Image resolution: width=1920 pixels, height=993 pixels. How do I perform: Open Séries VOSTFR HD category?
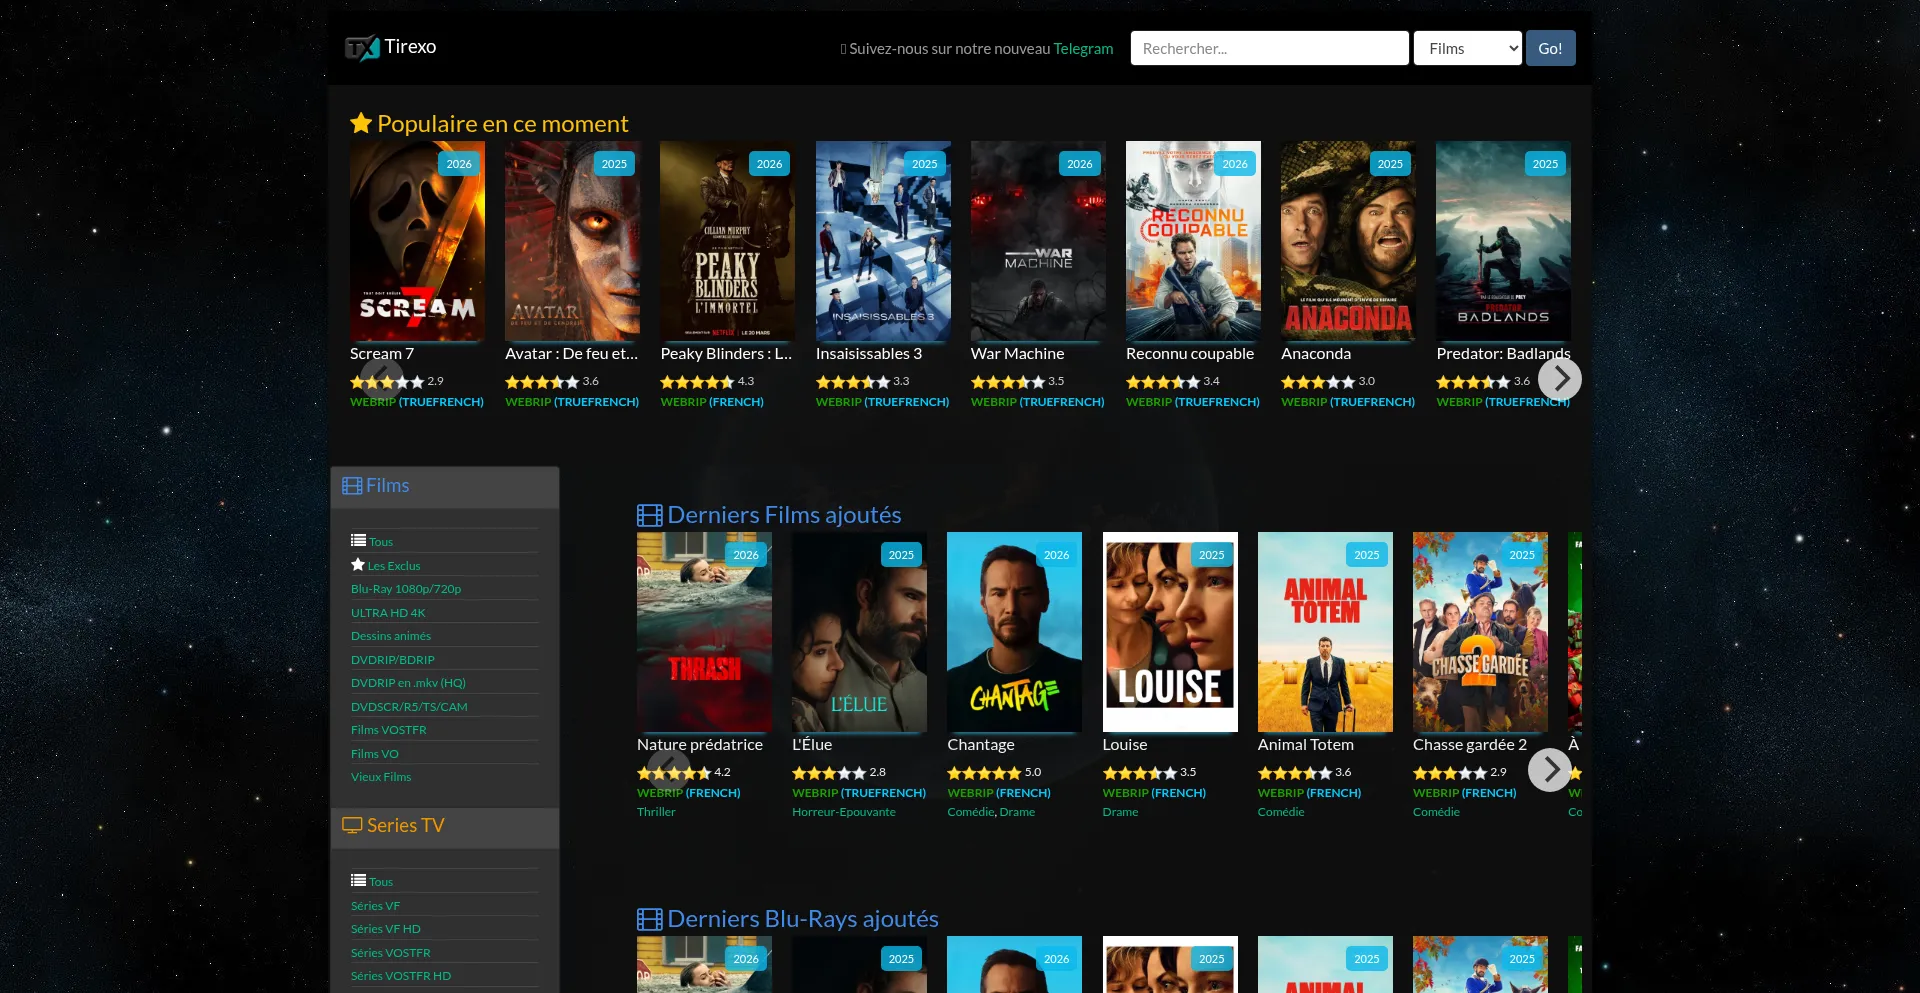(401, 976)
